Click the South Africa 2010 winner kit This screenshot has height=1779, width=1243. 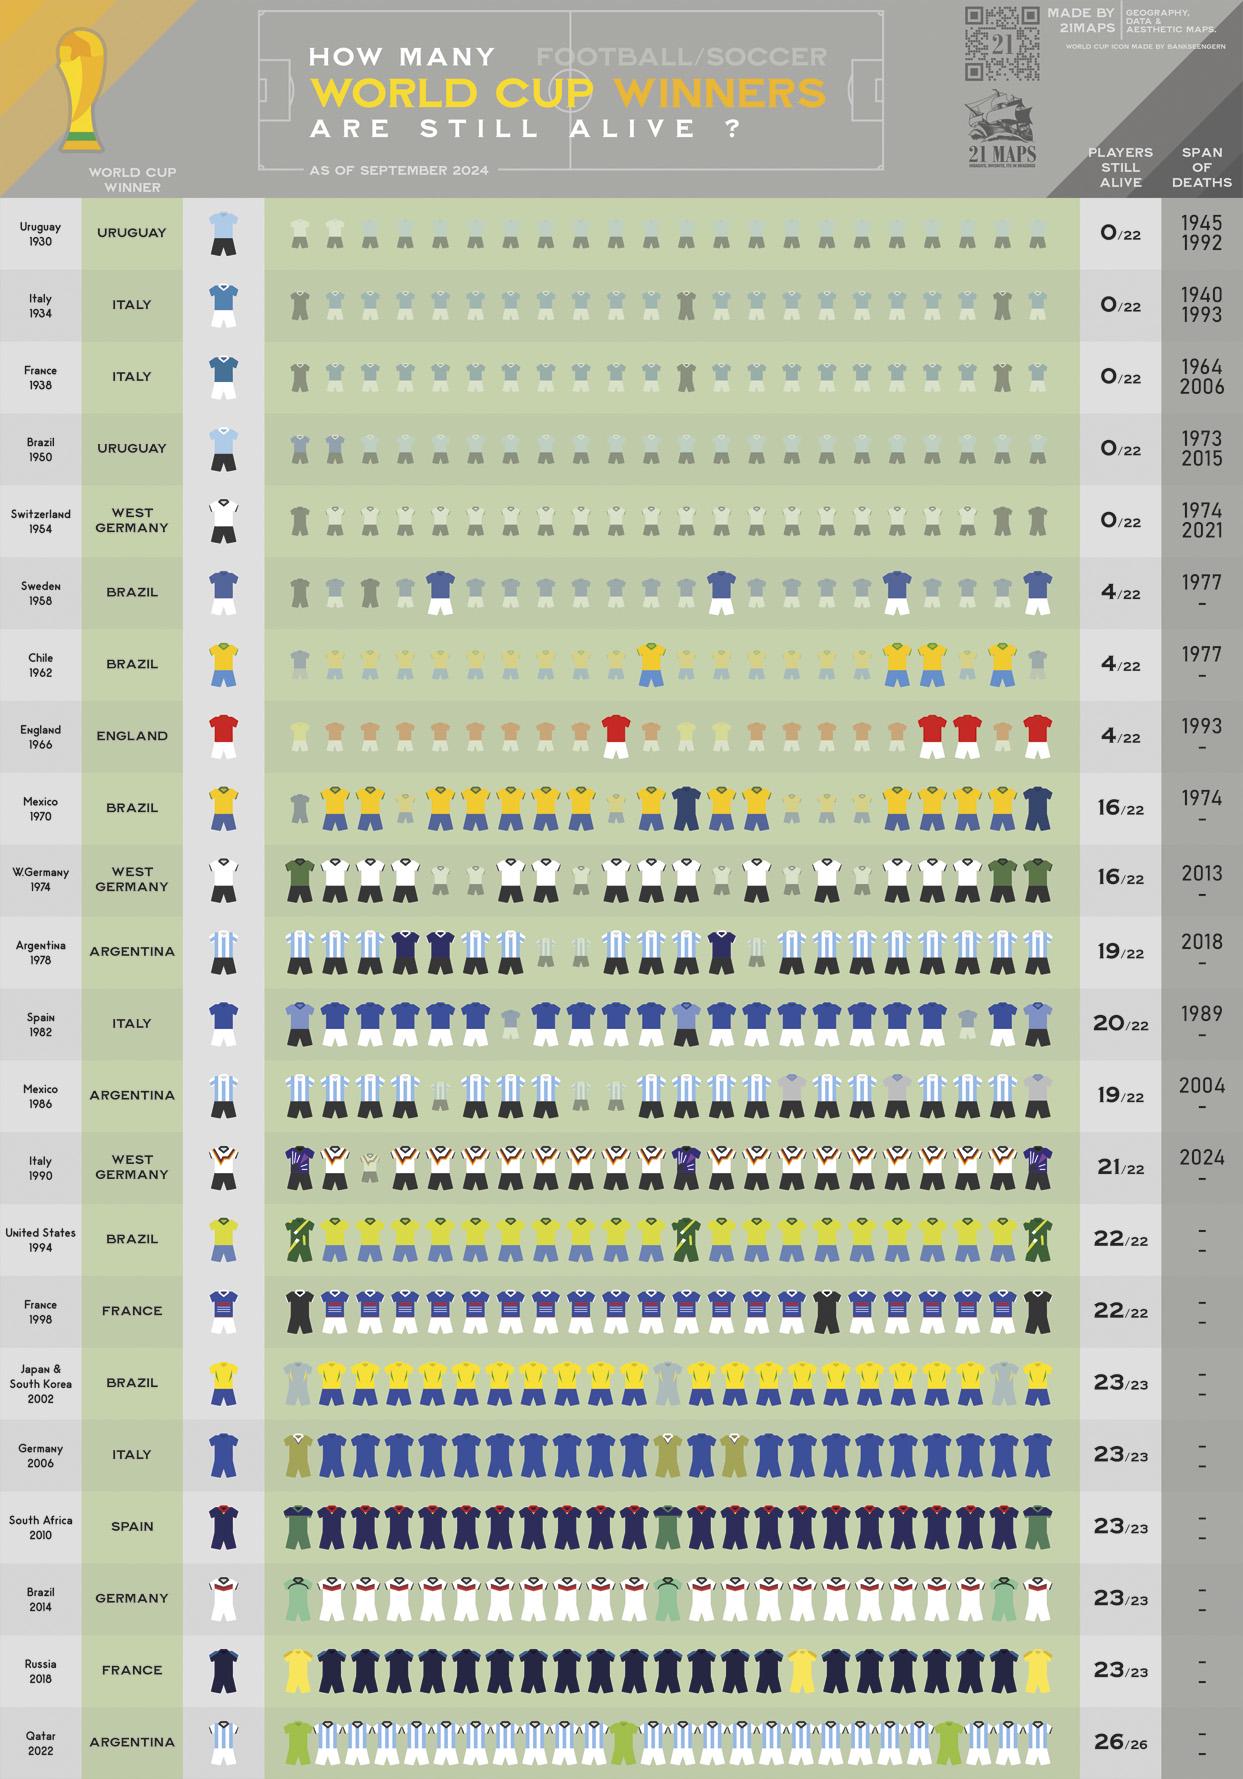(224, 1528)
